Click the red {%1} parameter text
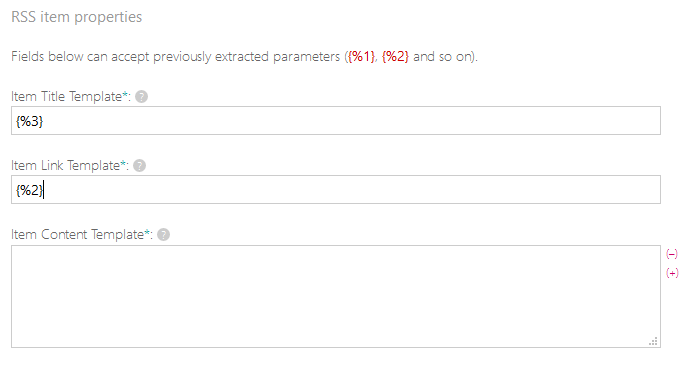The height and width of the screenshot is (368, 693). tap(361, 57)
